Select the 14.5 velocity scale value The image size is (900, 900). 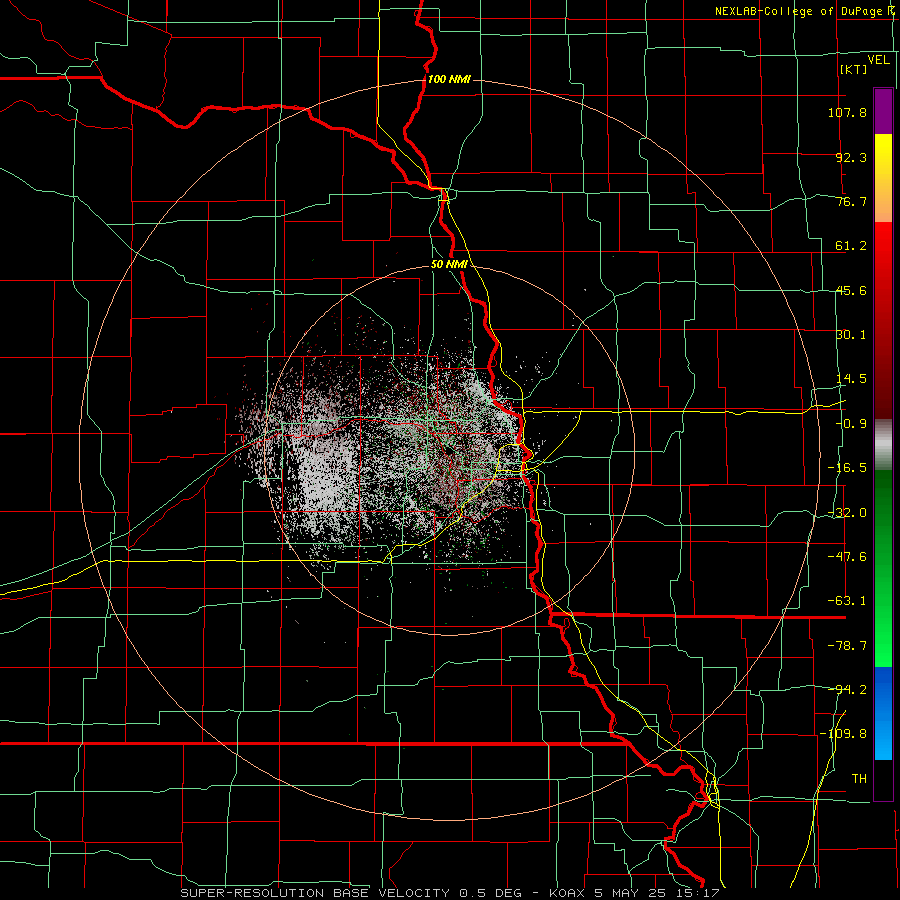click(x=851, y=379)
